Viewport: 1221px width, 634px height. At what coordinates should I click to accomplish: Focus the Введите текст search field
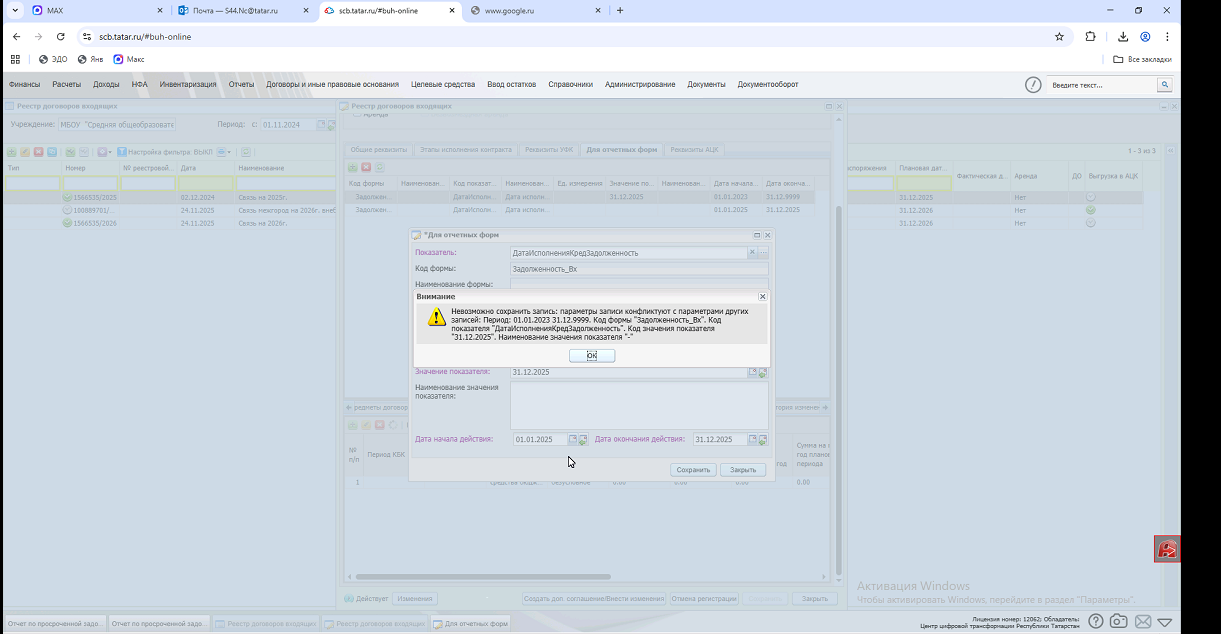tap(1103, 85)
